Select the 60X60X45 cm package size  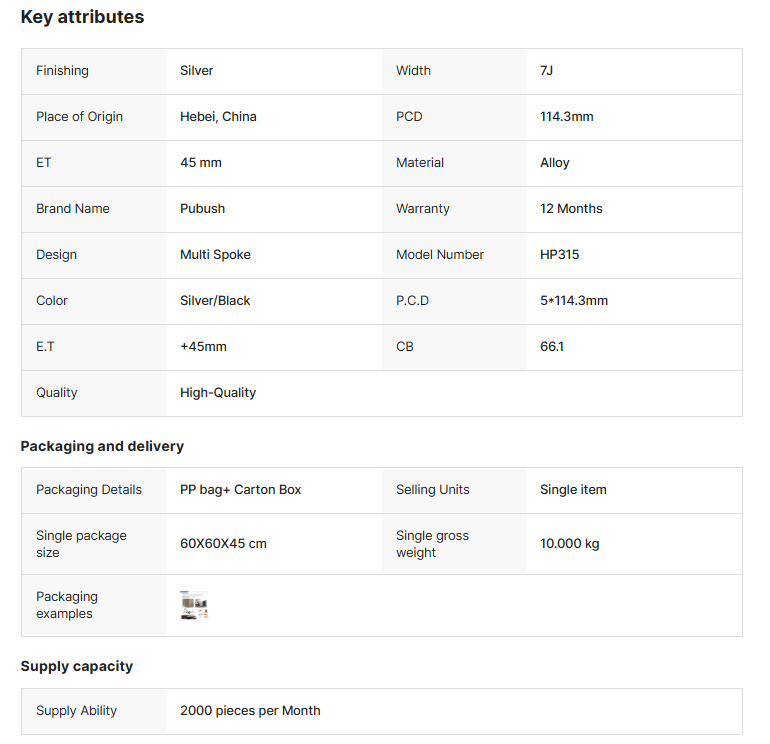[x=223, y=544]
